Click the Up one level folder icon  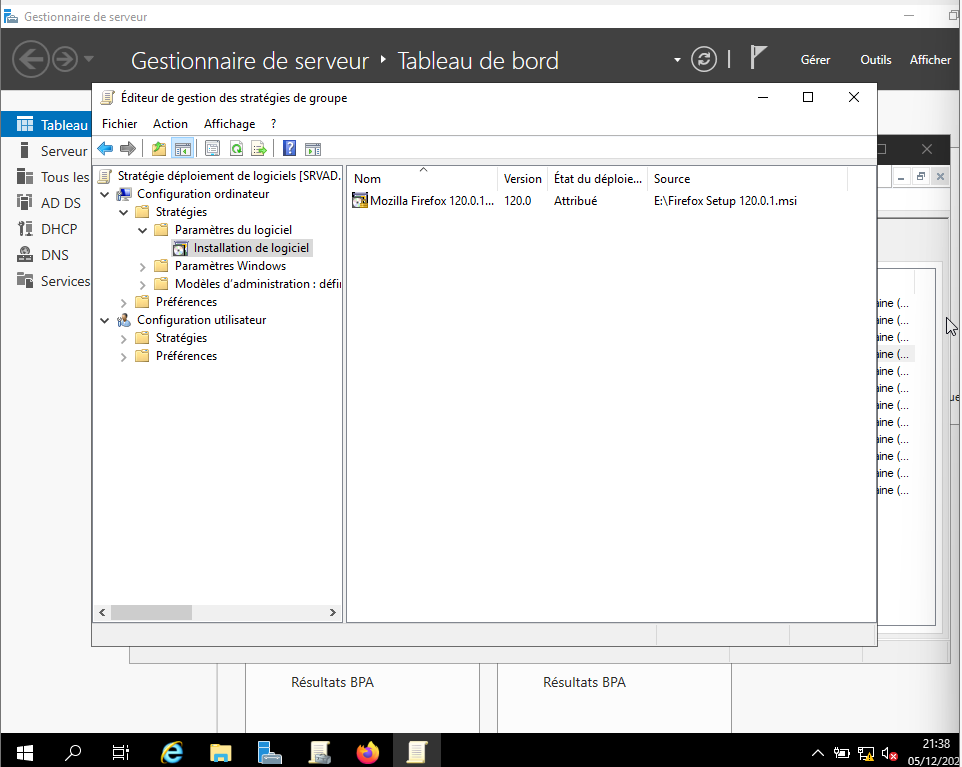pos(159,149)
